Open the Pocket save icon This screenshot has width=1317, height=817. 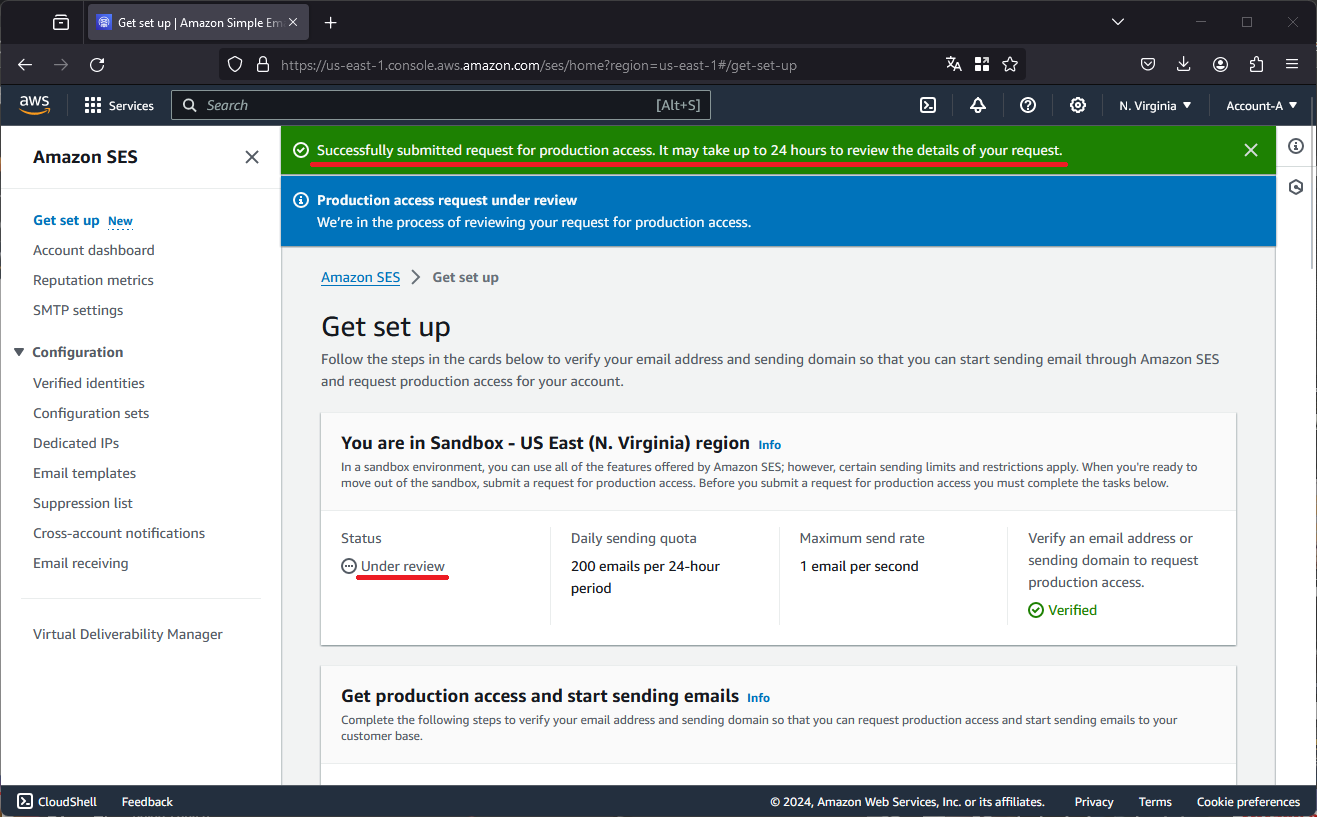coord(1149,64)
